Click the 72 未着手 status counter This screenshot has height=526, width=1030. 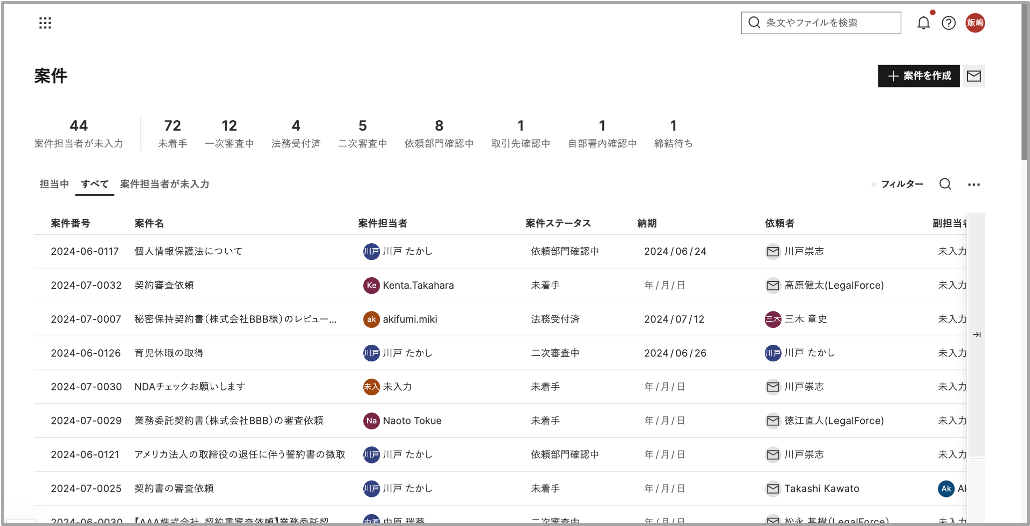pyautogui.click(x=173, y=133)
